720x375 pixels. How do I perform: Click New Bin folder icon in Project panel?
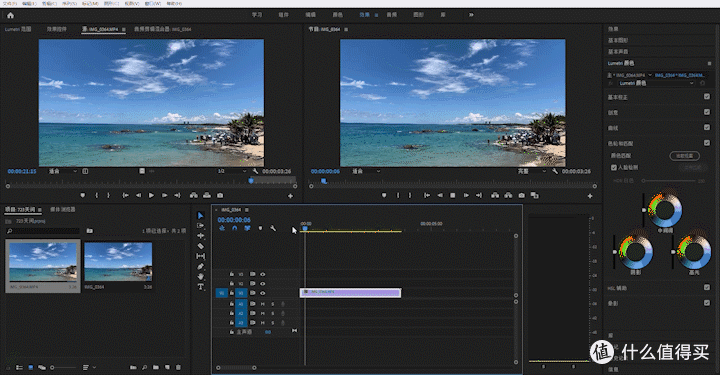(156, 367)
